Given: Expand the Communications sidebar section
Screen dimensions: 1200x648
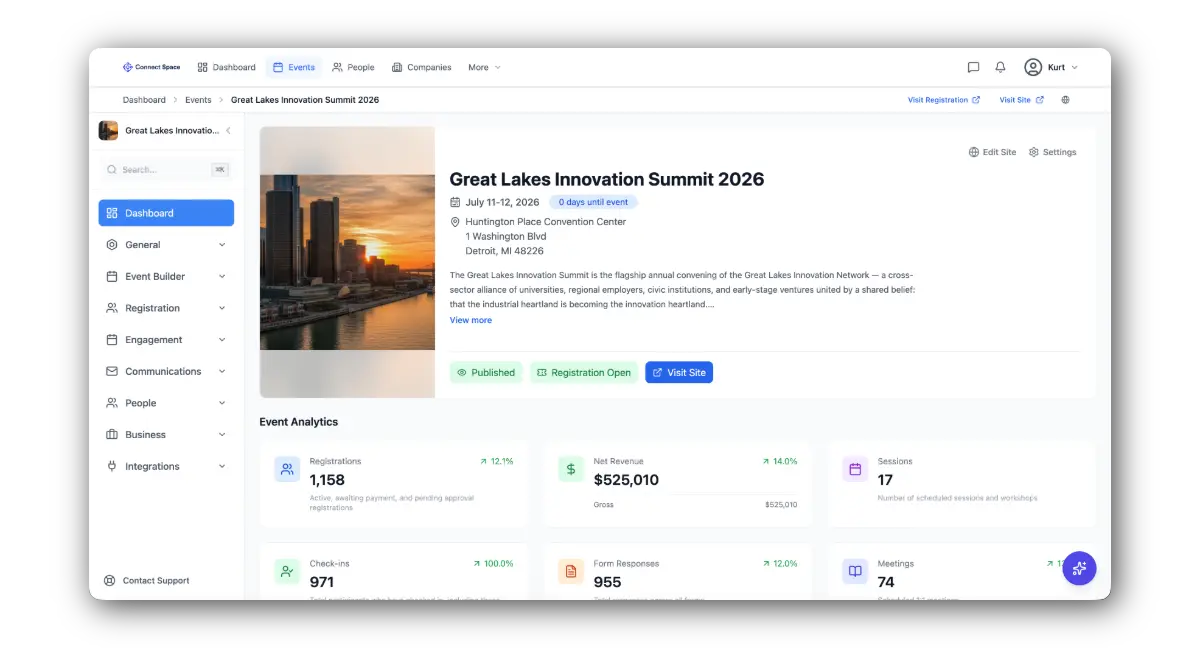Looking at the screenshot, I should 166,372.
